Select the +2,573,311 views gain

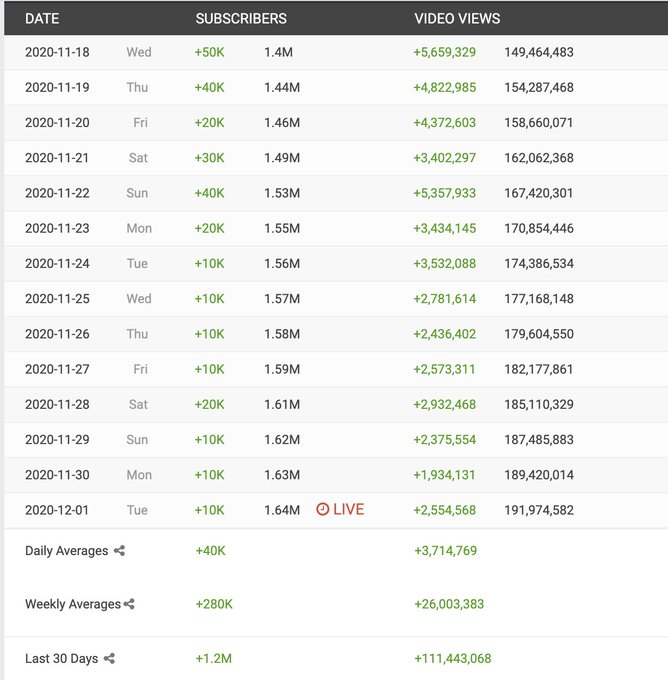(444, 369)
